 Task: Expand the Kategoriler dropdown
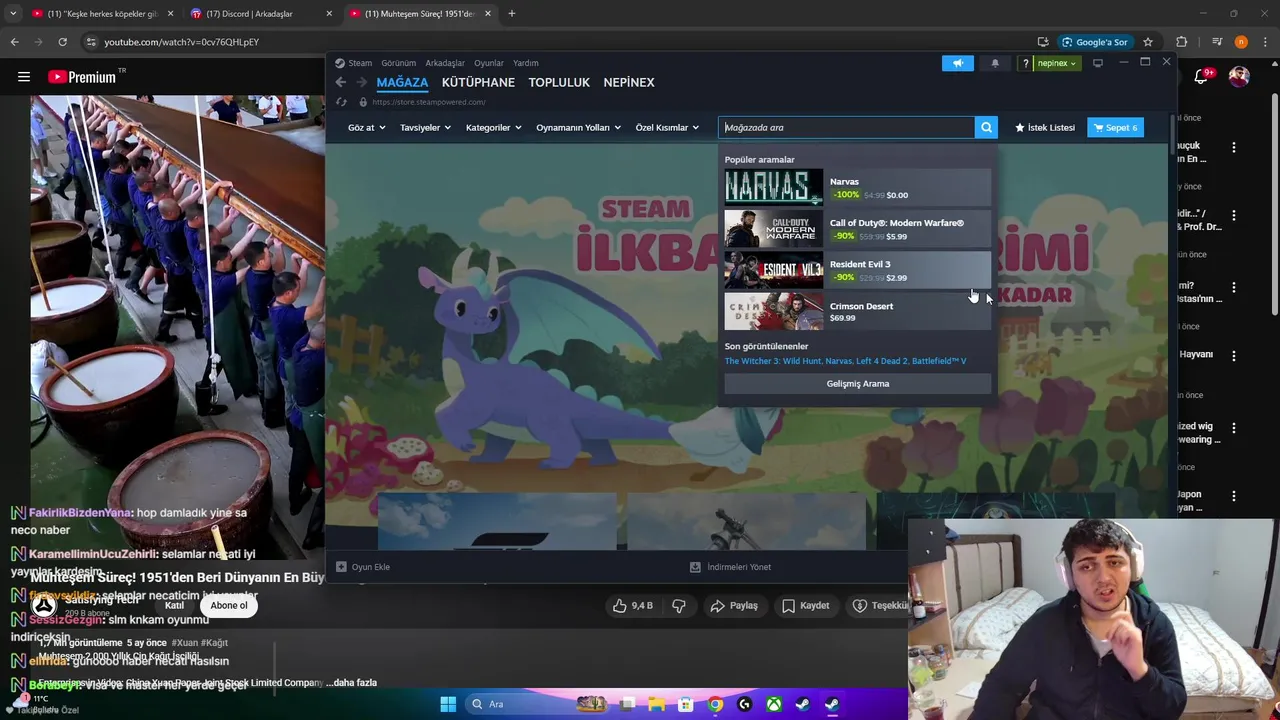pyautogui.click(x=493, y=128)
